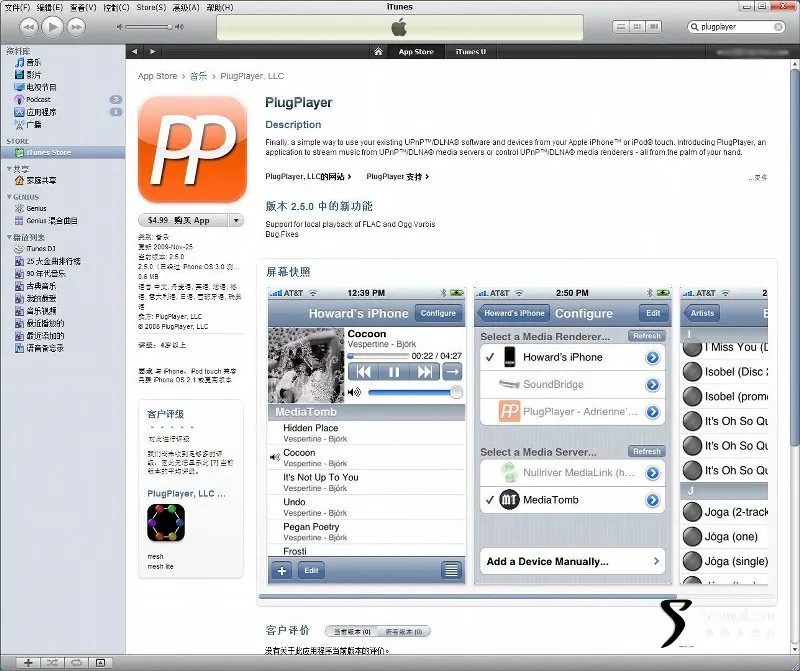Image resolution: width=800 pixels, height=671 pixels.
Task: Expand the description with 更多
Action: click(758, 178)
